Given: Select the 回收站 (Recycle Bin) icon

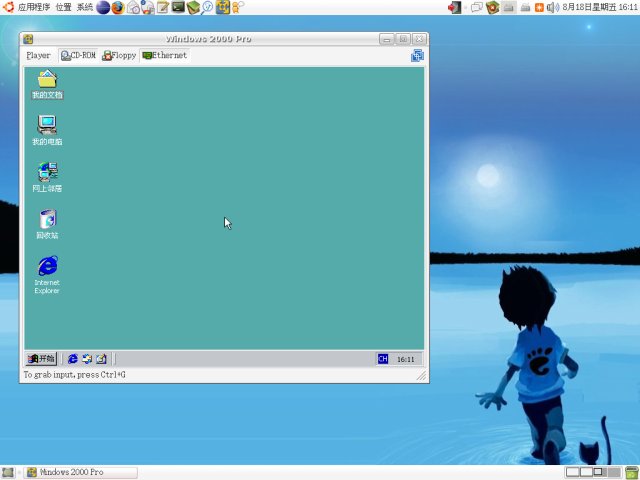Looking at the screenshot, I should [x=47, y=224].
